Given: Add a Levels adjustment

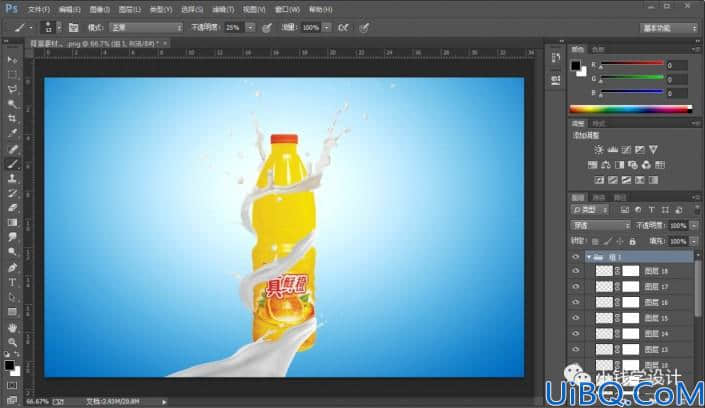Looking at the screenshot, I should coord(612,149).
